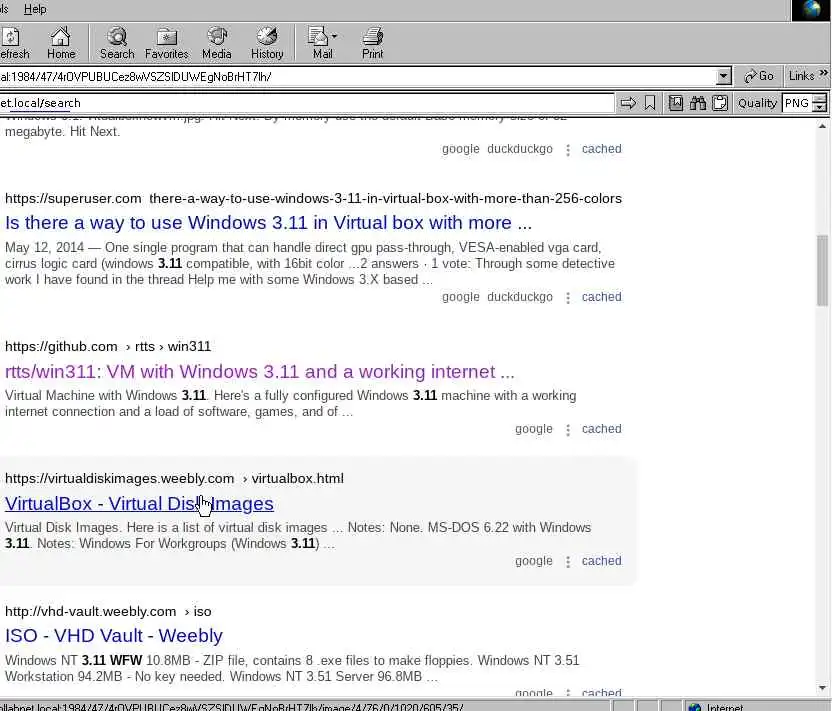Open the Mail button's dropdown arrow
The image size is (832, 711).
[x=334, y=36]
